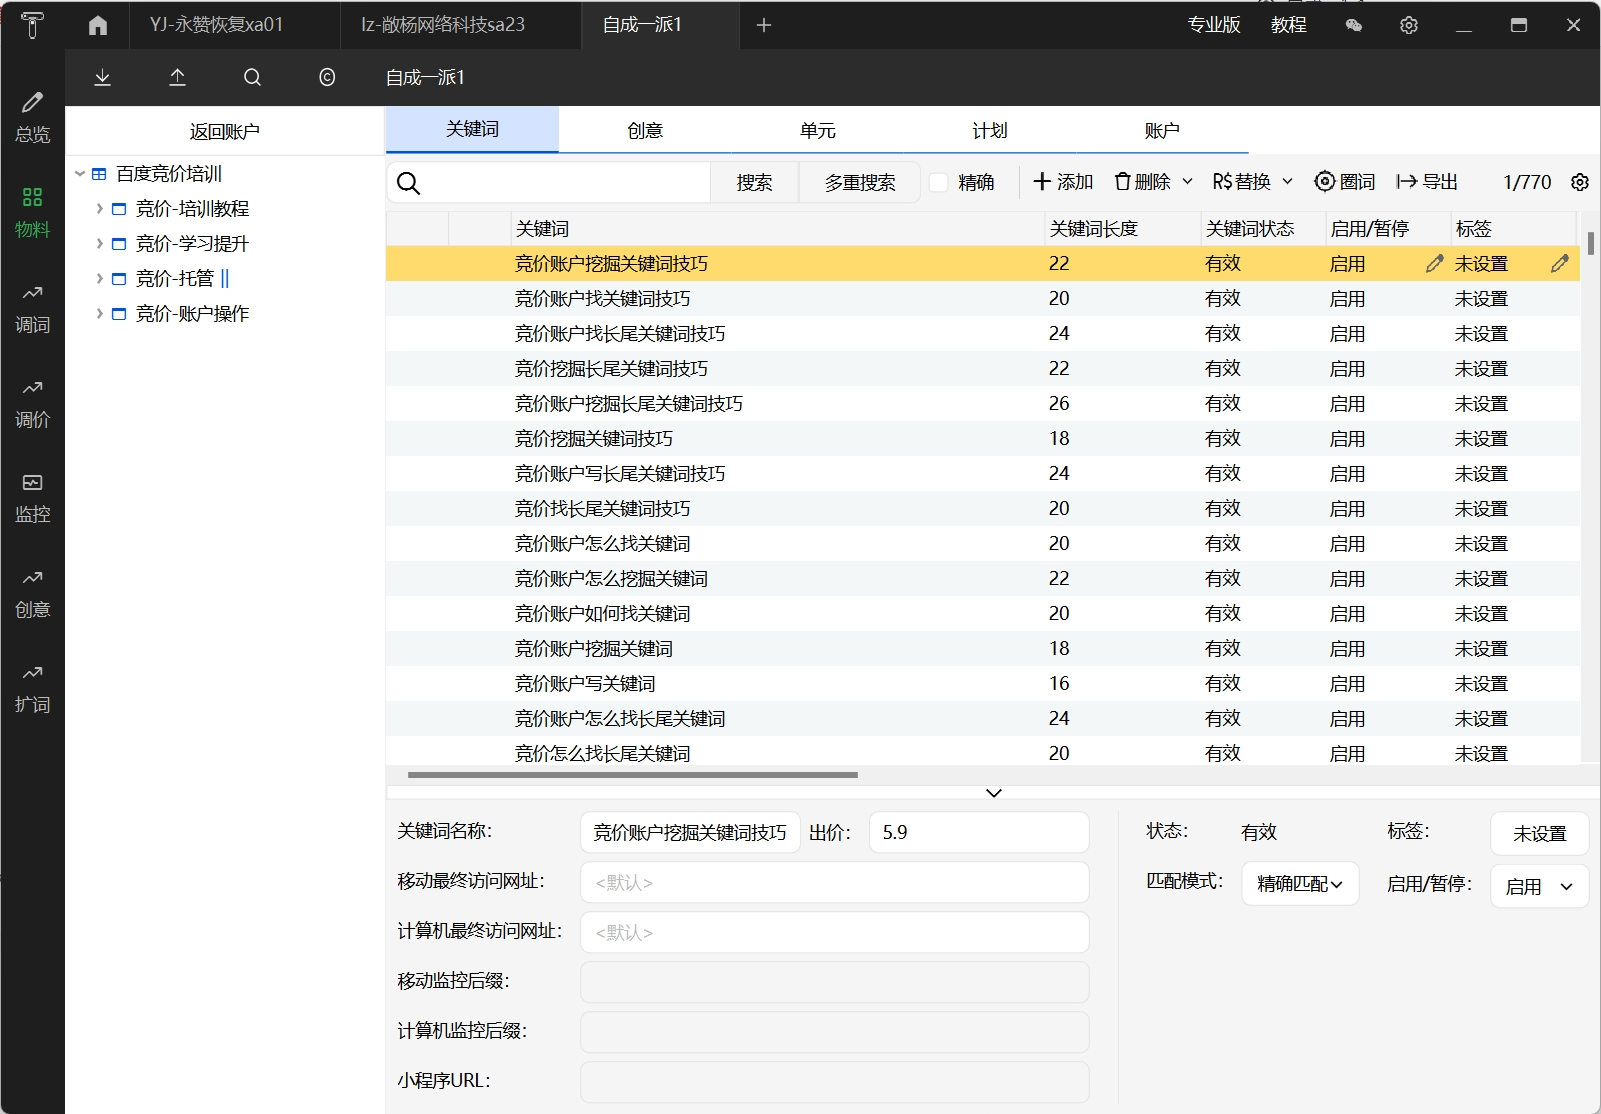Switch to the 单元 tab
This screenshot has height=1114, width=1601.
point(817,130)
